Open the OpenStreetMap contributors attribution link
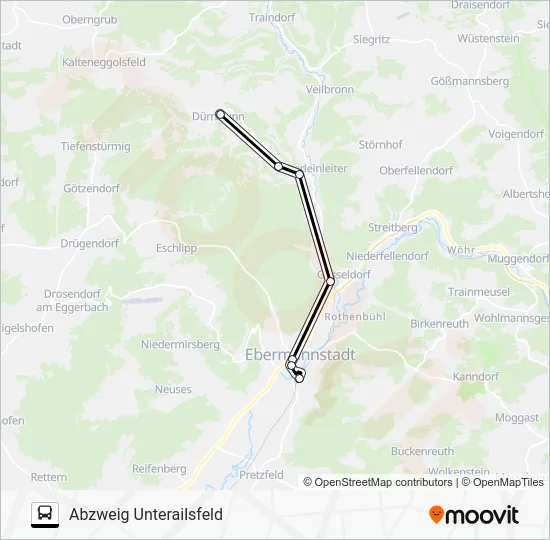 coord(378,482)
